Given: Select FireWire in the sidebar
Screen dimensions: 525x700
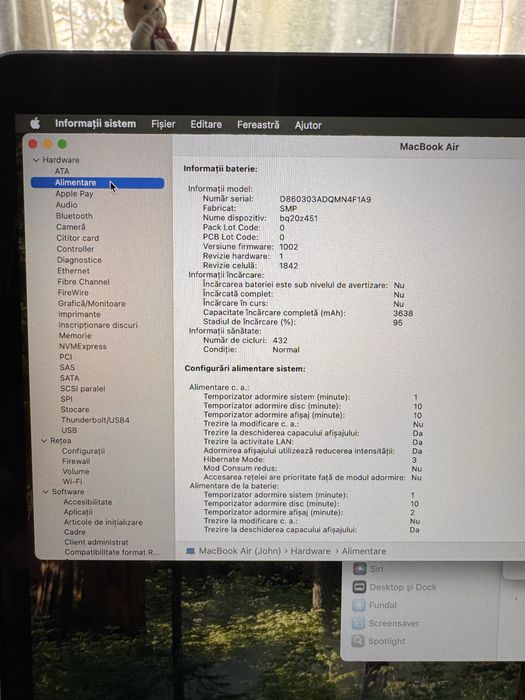Looking at the screenshot, I should click(73, 292).
